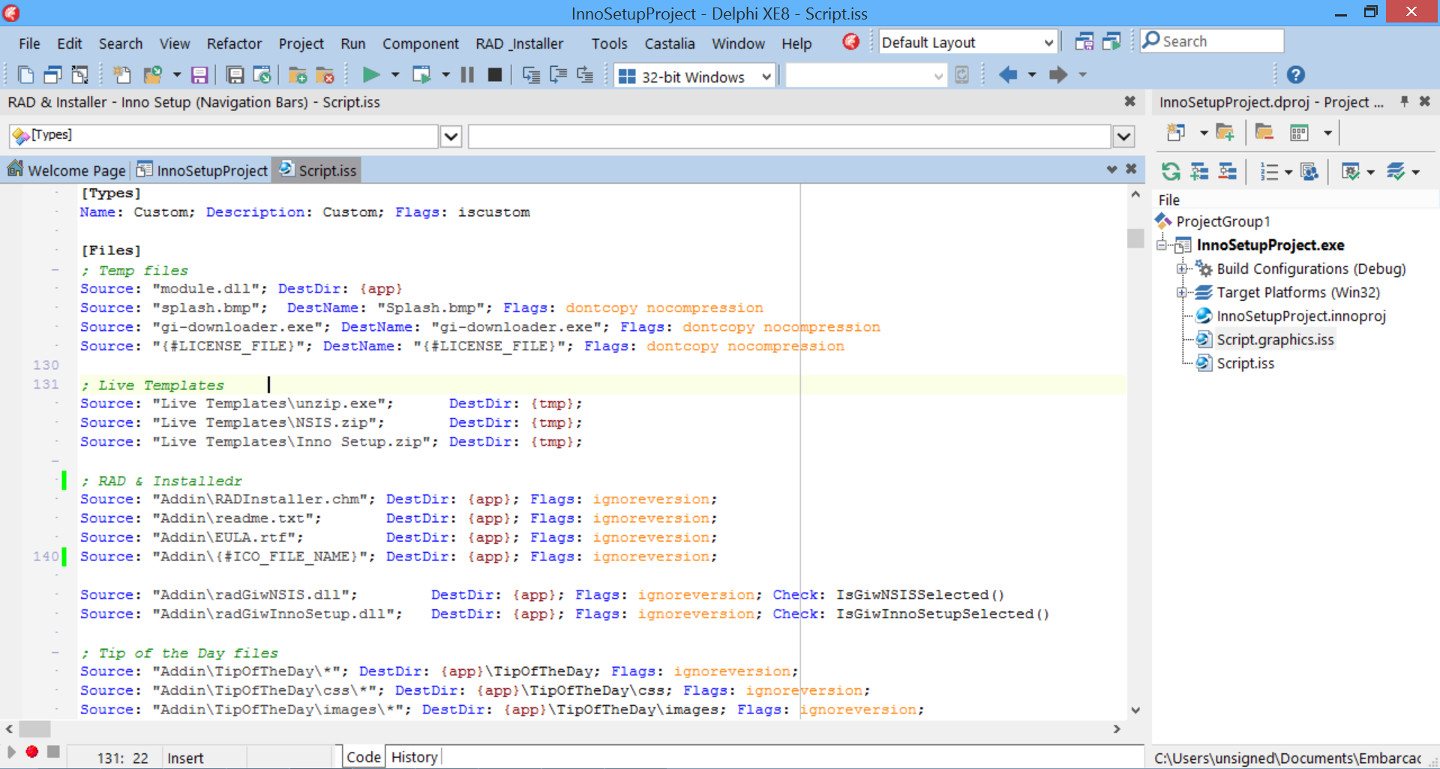
Task: Open the File menu
Action: (30, 43)
